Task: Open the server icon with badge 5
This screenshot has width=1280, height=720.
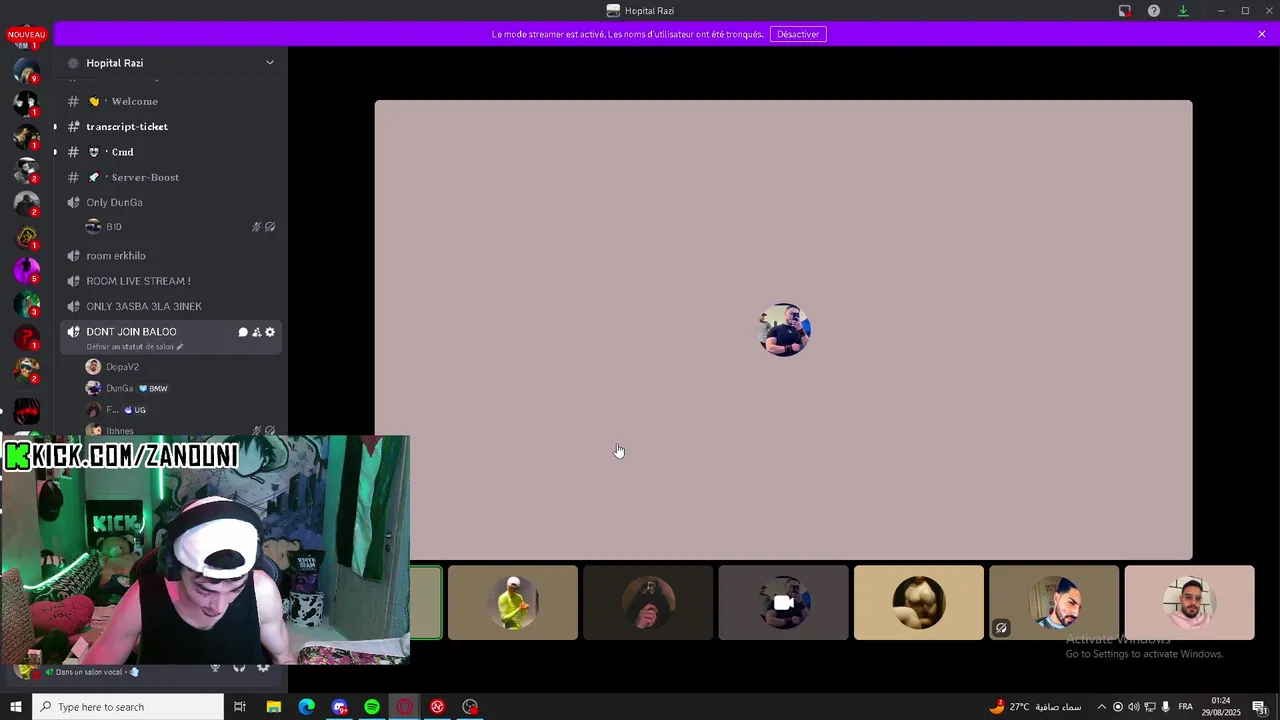Action: 27,270
